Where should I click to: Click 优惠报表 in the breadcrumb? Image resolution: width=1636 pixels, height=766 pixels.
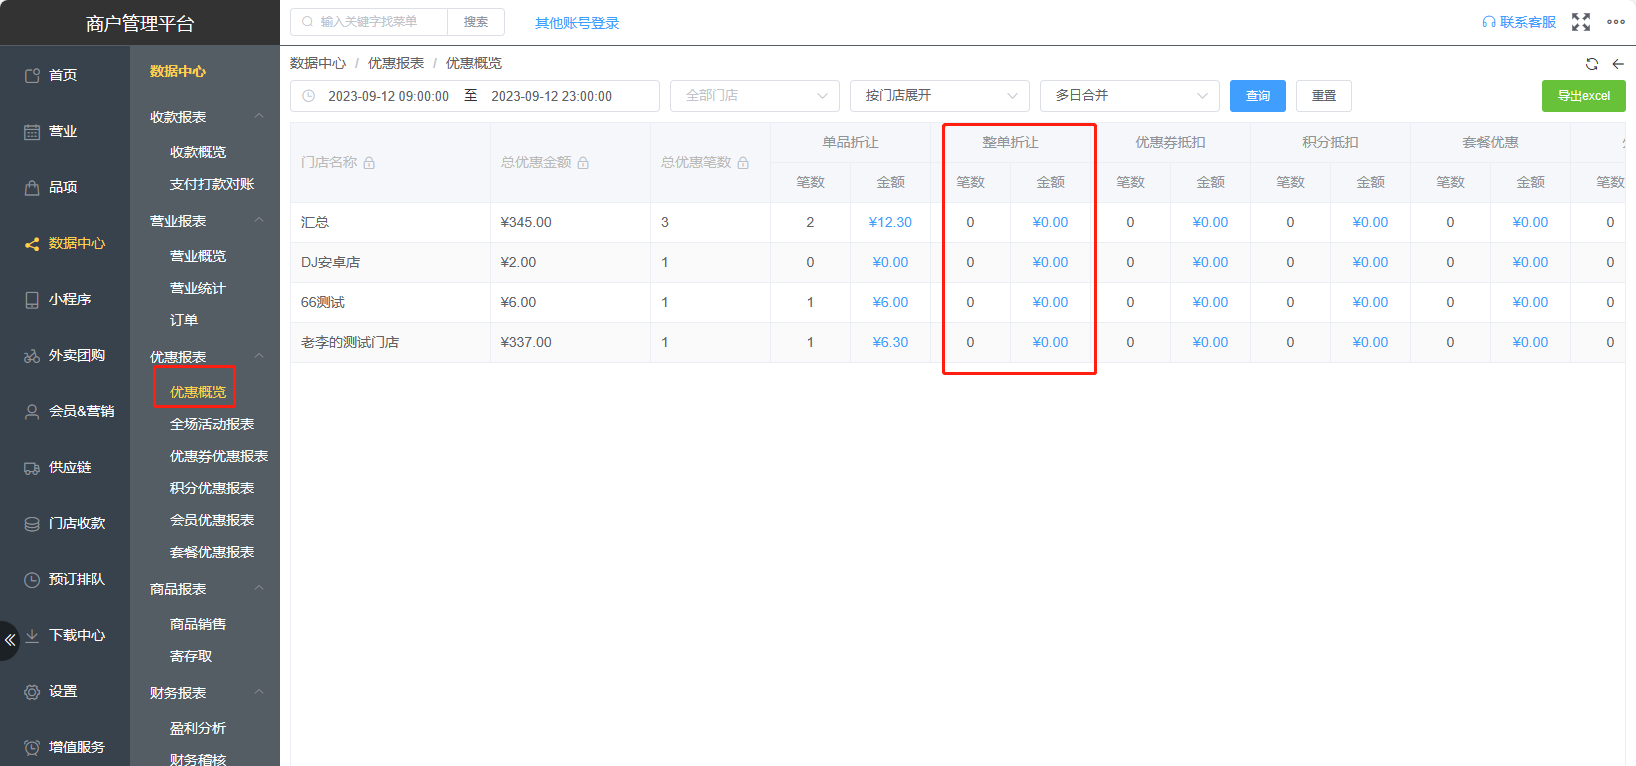click(x=396, y=63)
